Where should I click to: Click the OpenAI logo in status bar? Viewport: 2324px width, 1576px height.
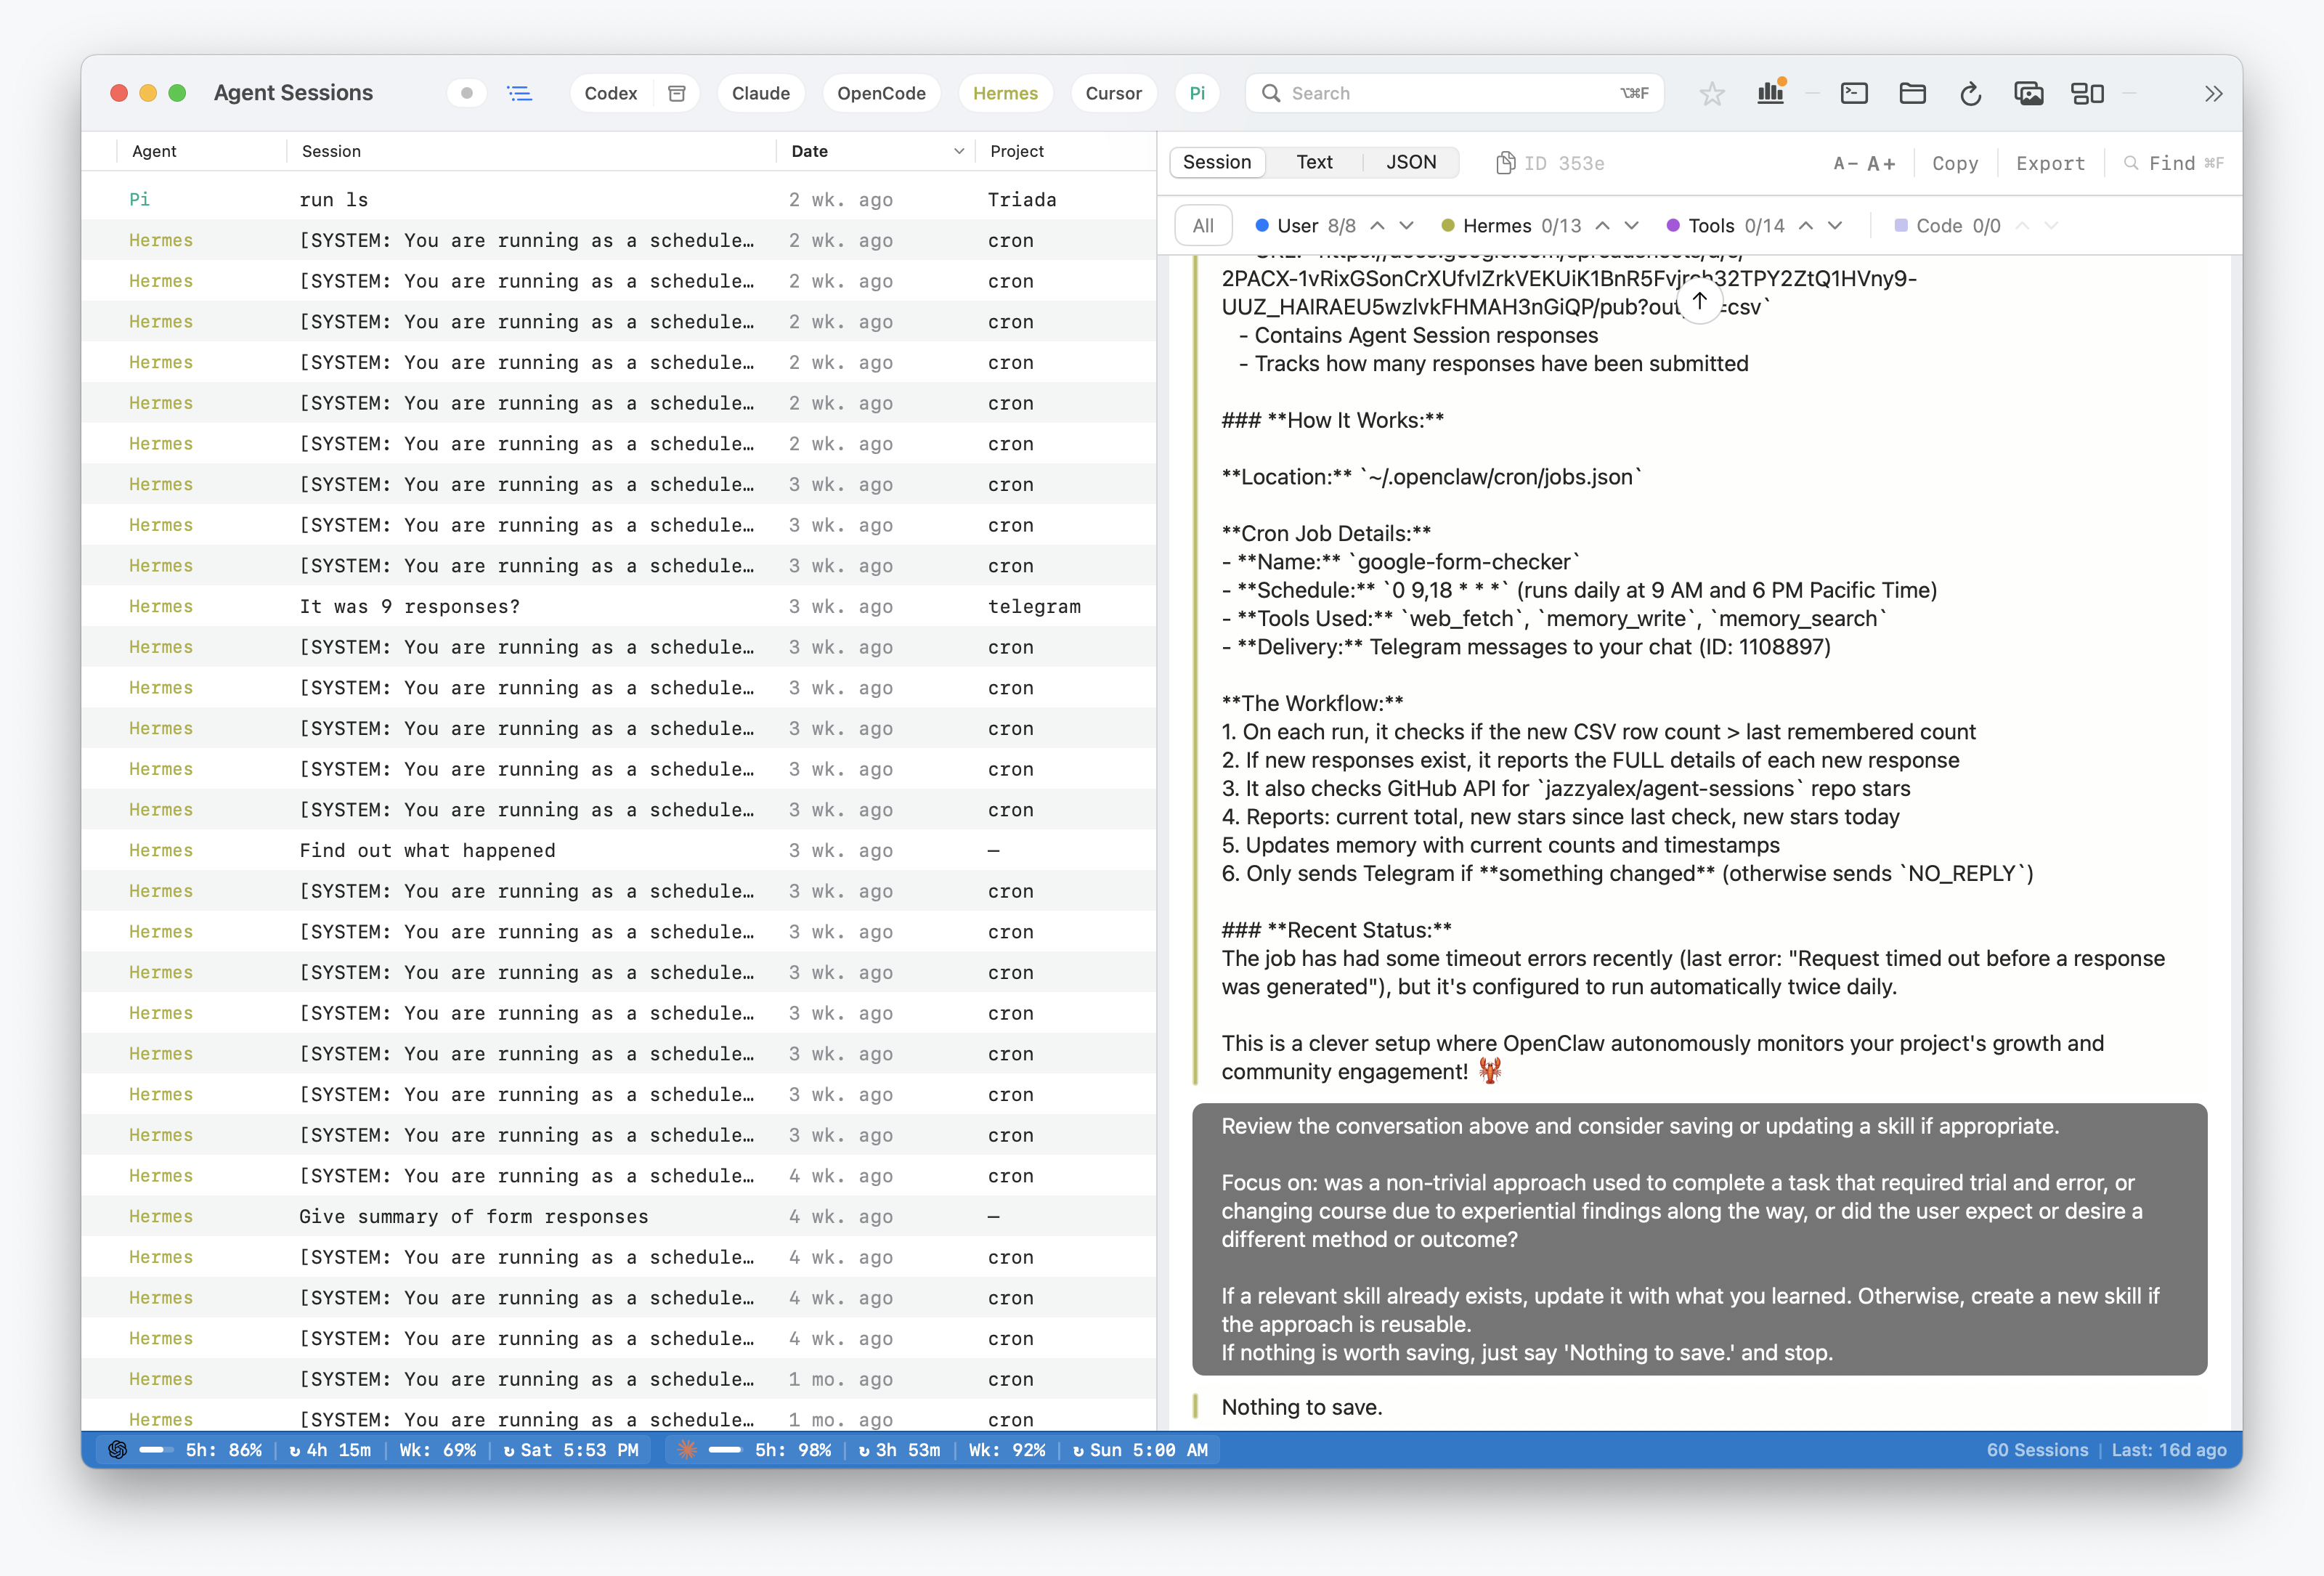117,1450
